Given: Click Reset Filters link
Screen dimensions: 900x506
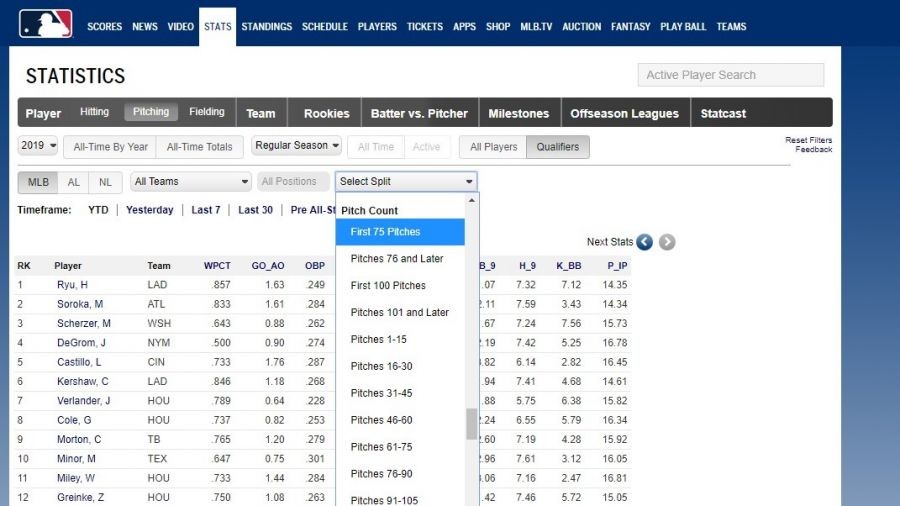Looking at the screenshot, I should coord(808,140).
